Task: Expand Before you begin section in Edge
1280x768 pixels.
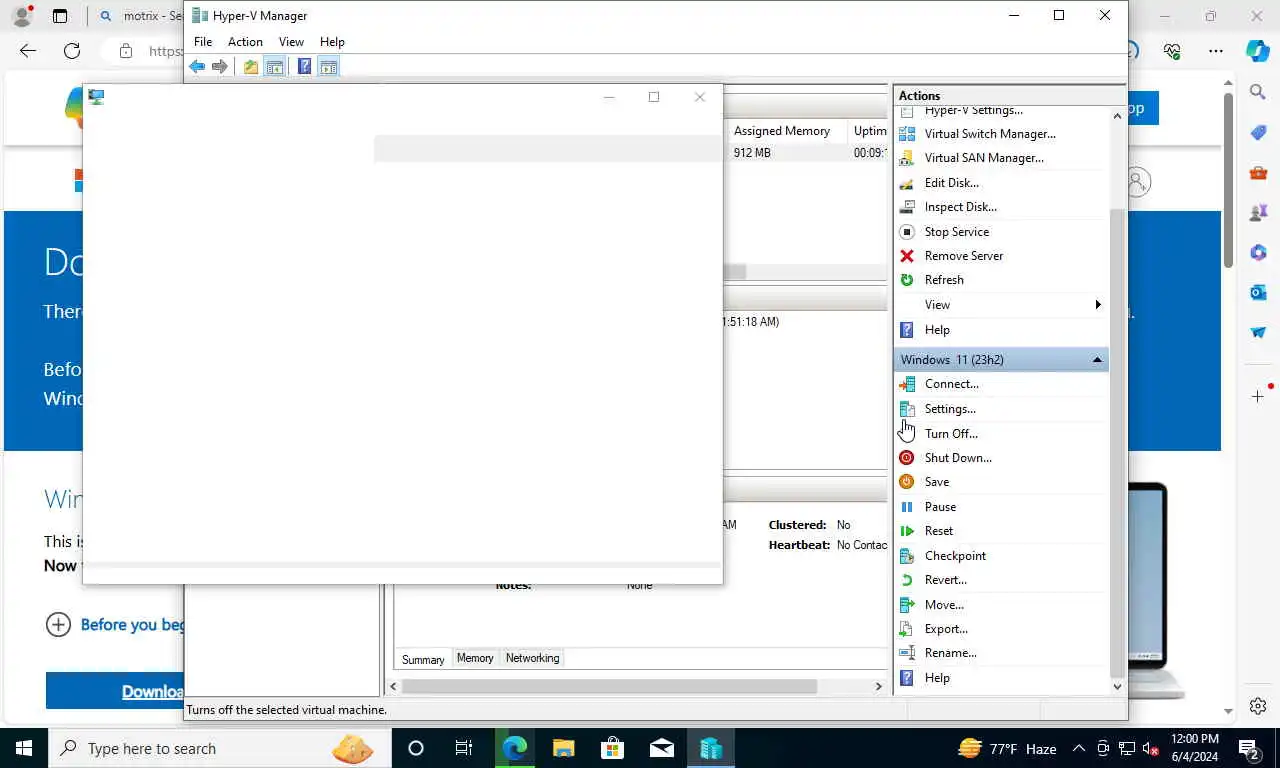Action: [x=58, y=625]
